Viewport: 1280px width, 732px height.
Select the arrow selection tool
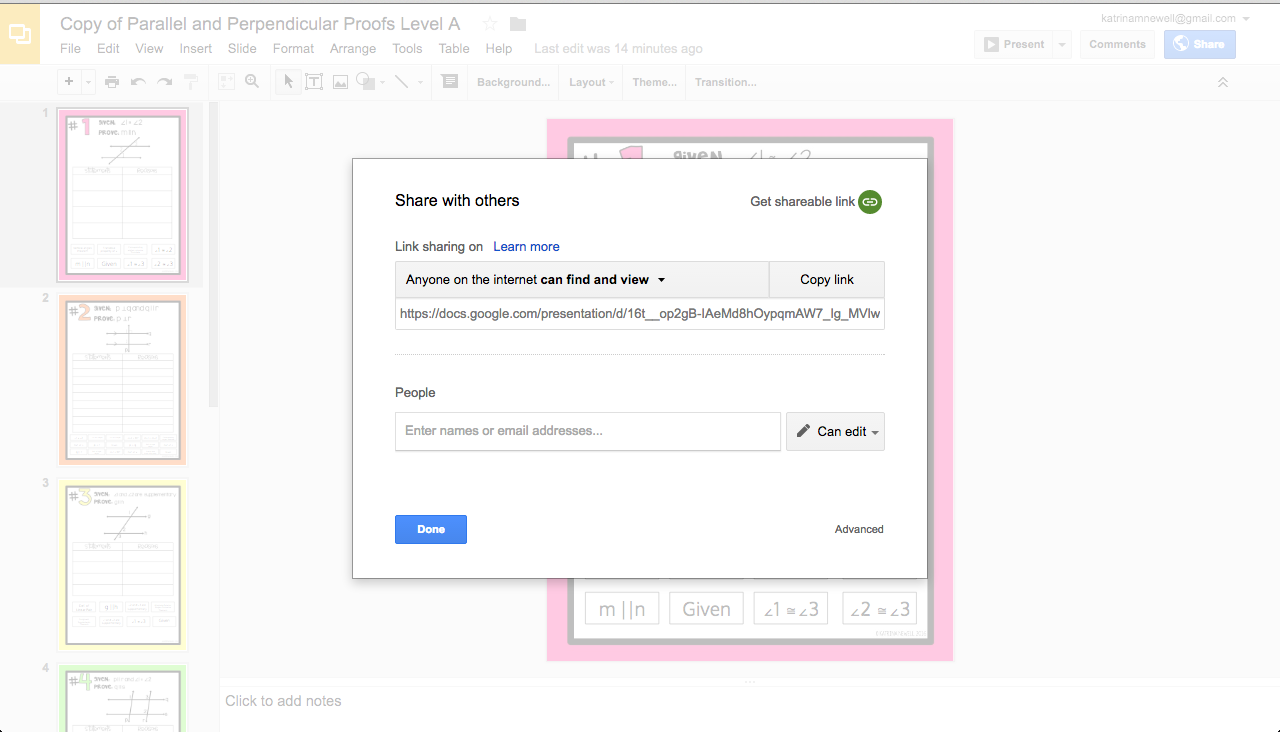tap(287, 81)
